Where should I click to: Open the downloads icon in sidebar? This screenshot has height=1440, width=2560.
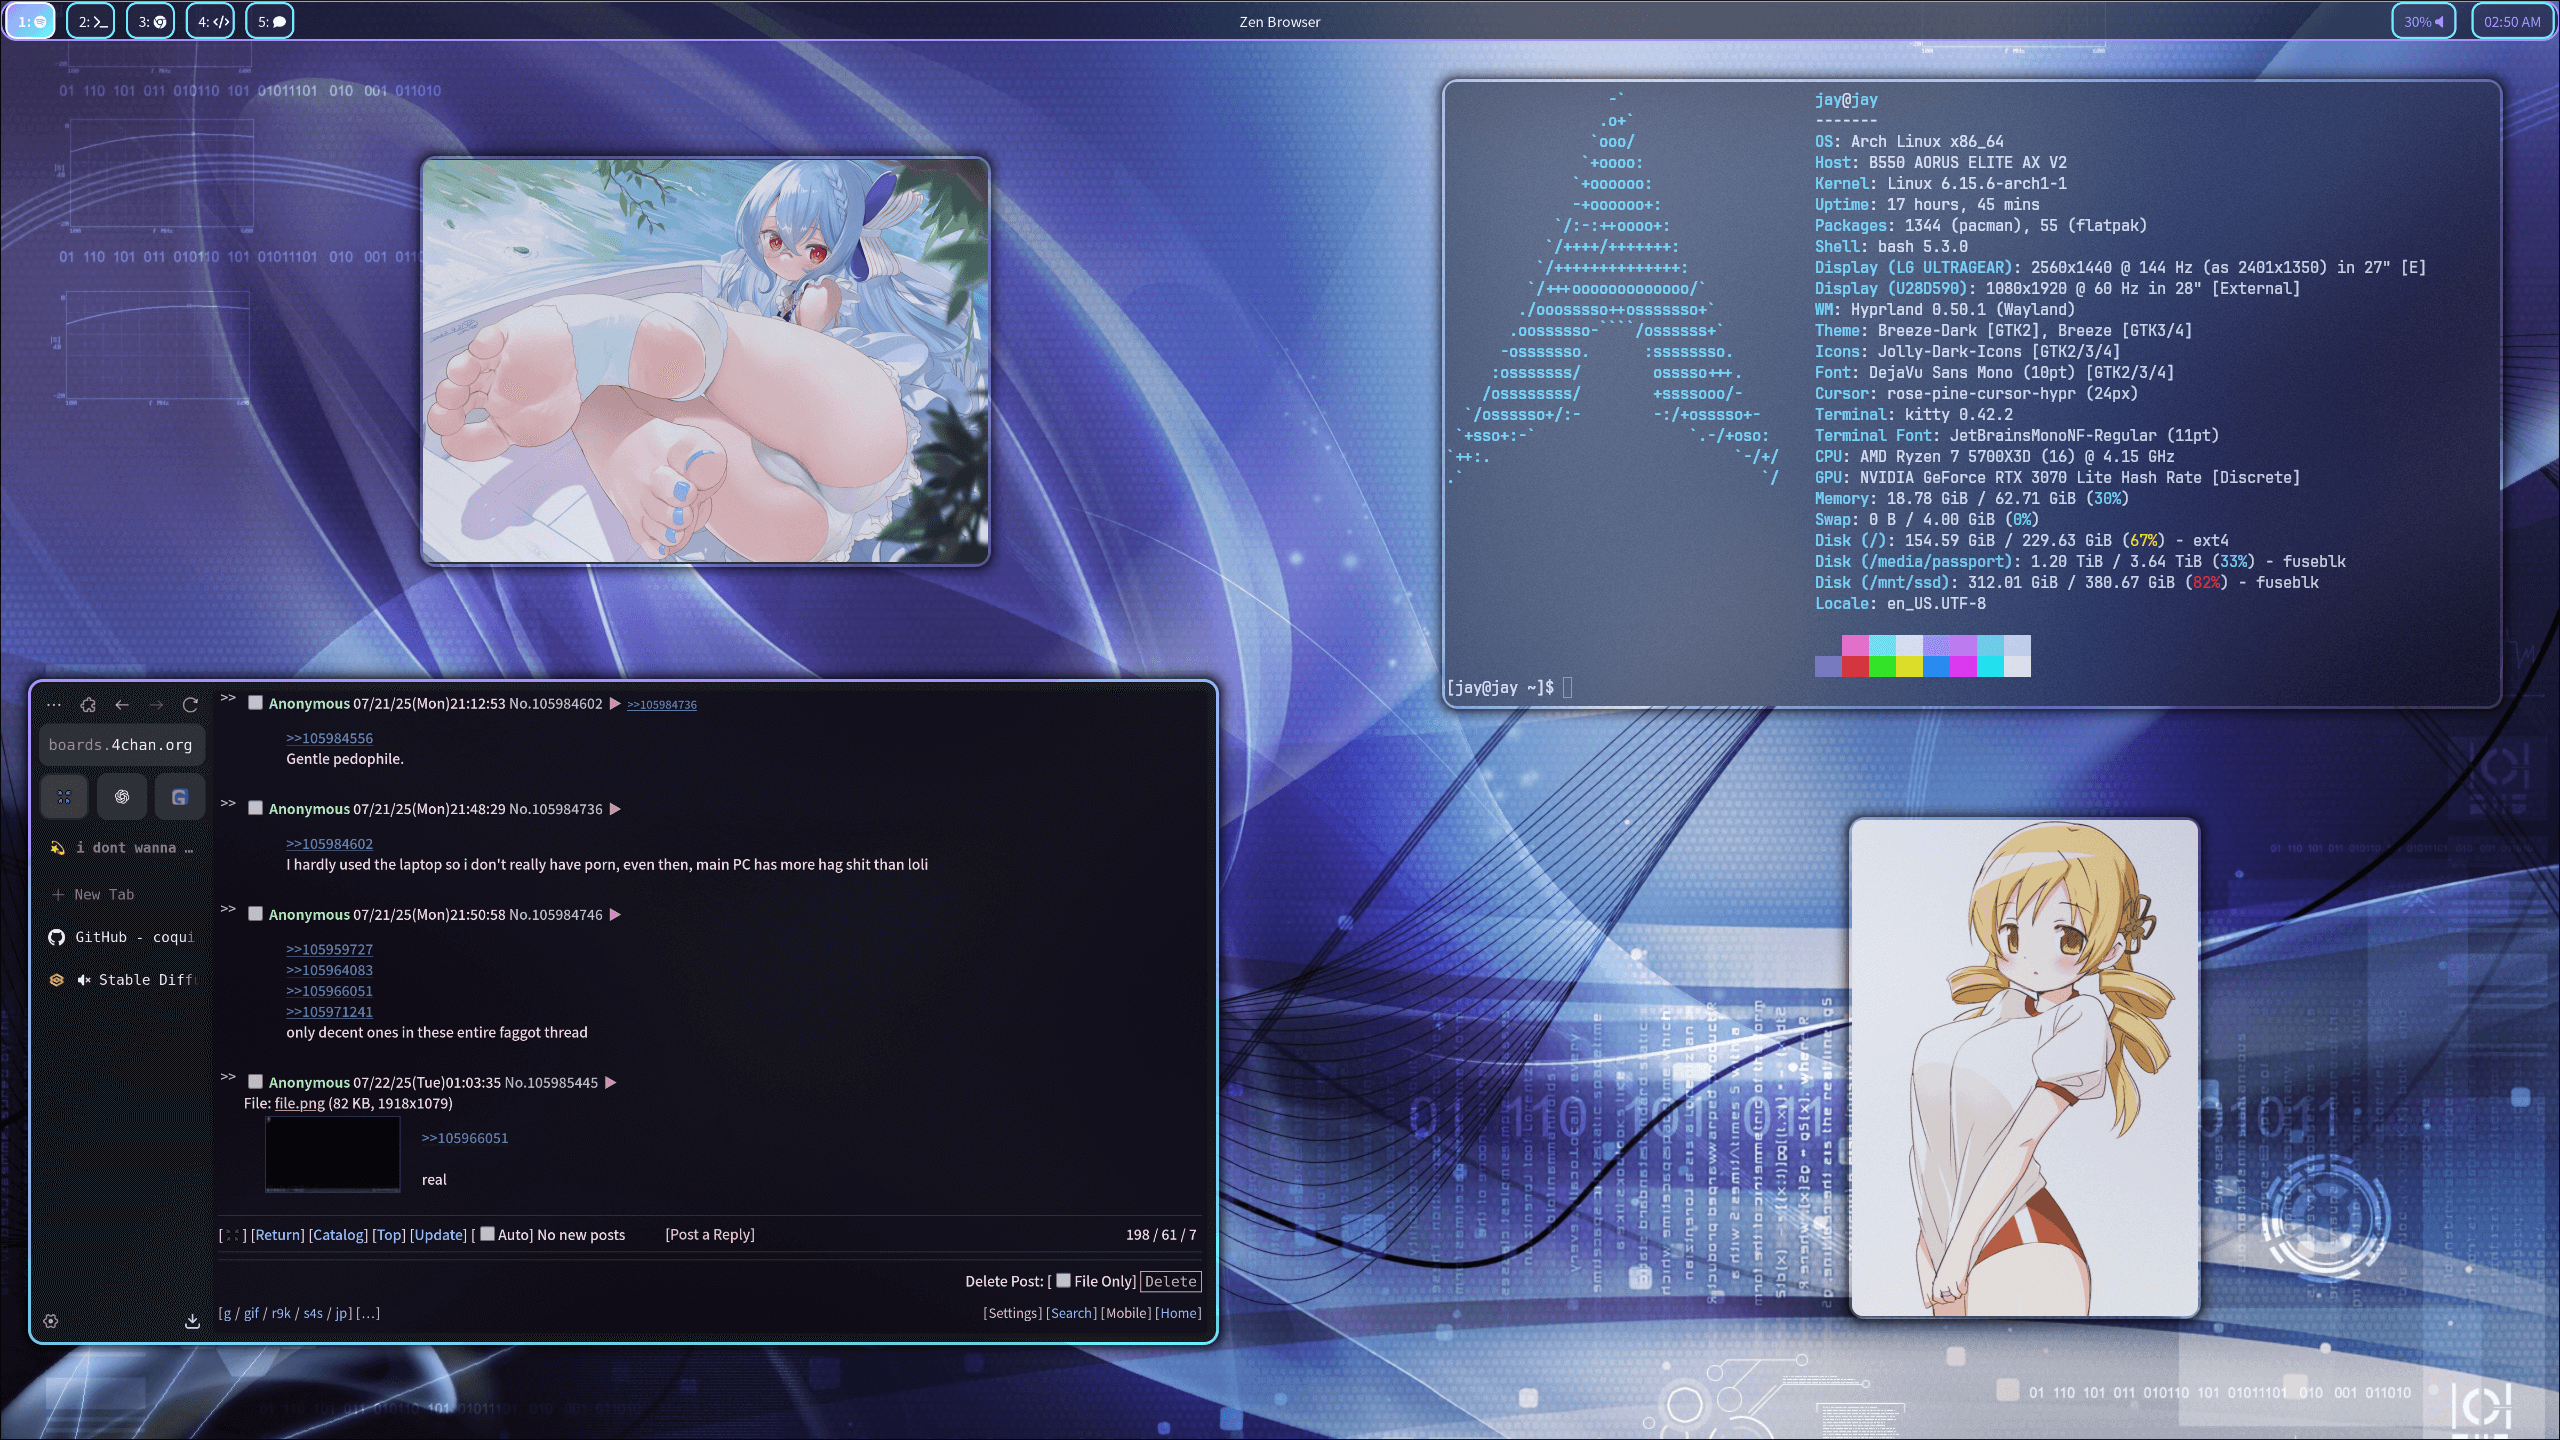coord(192,1321)
